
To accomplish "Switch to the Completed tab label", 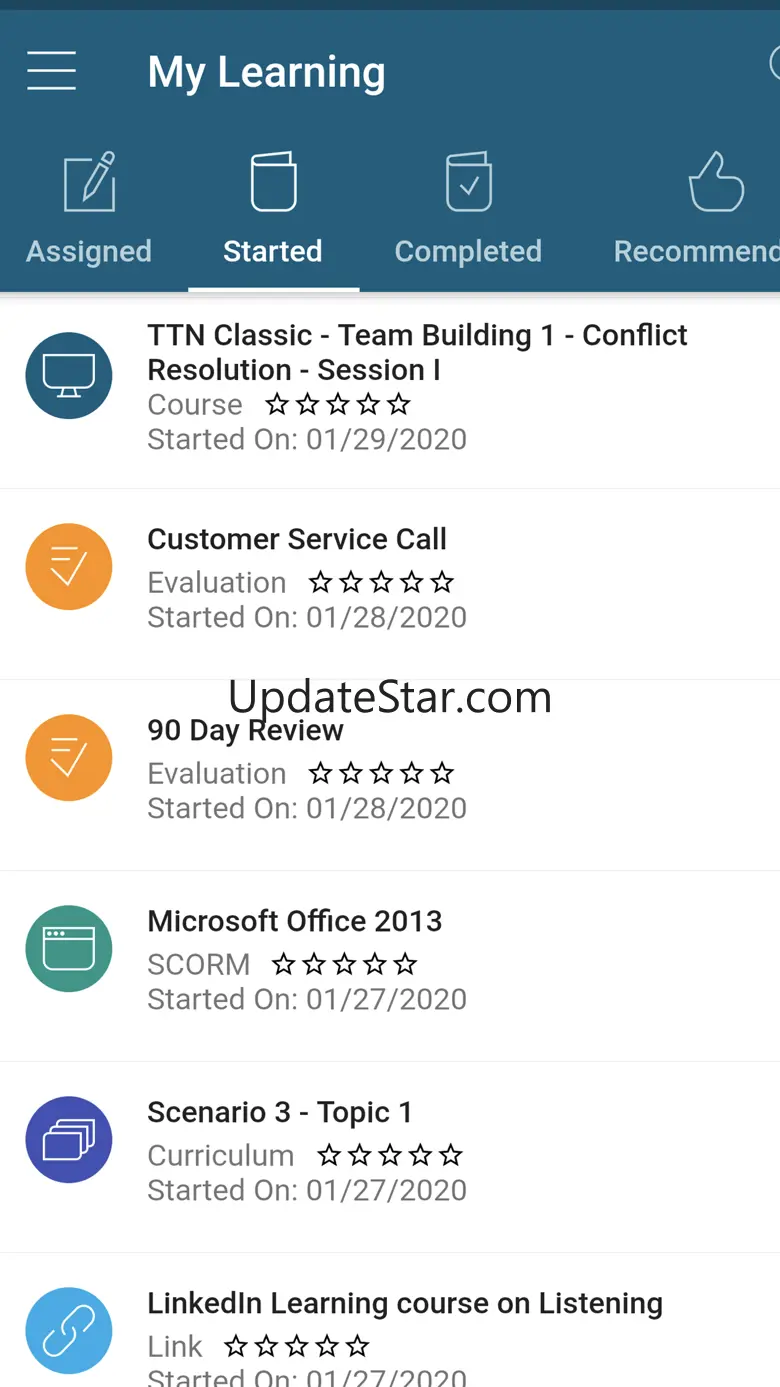I will [468, 251].
